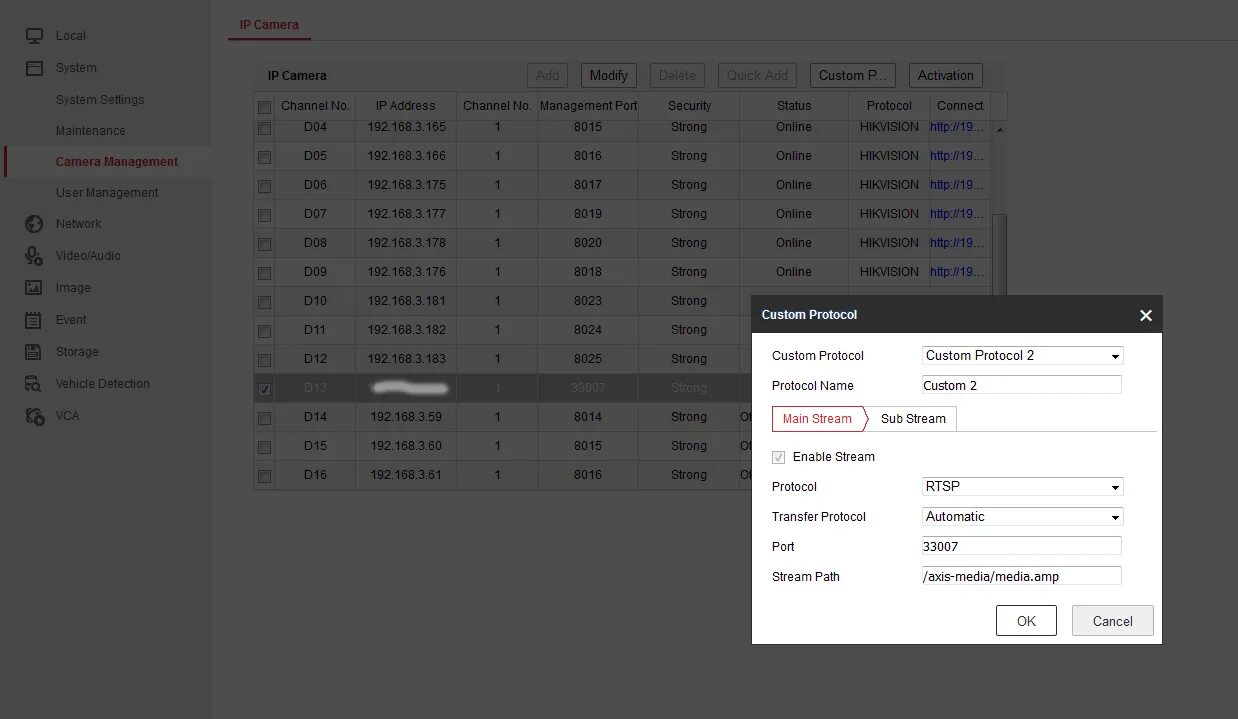Viewport: 1238px width, 719px height.
Task: Click the Event calendar icon
Action: pyautogui.click(x=35, y=320)
